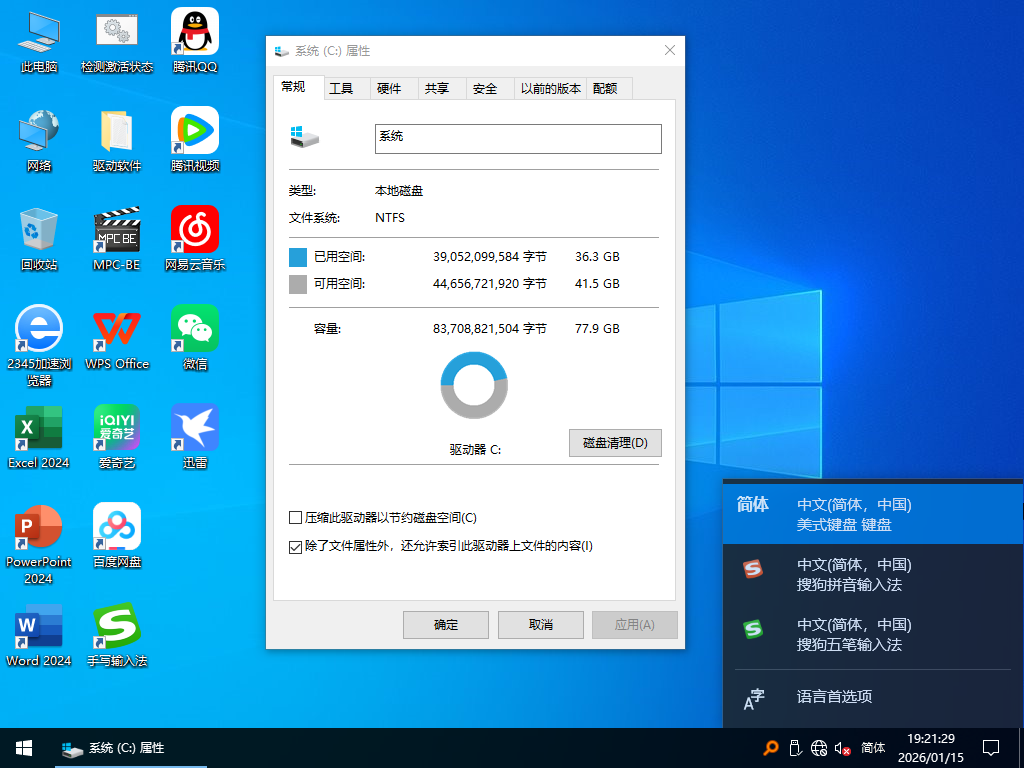Switch to the 工具 (Tools) tab
Viewport: 1024px width, 768px height.
point(342,89)
